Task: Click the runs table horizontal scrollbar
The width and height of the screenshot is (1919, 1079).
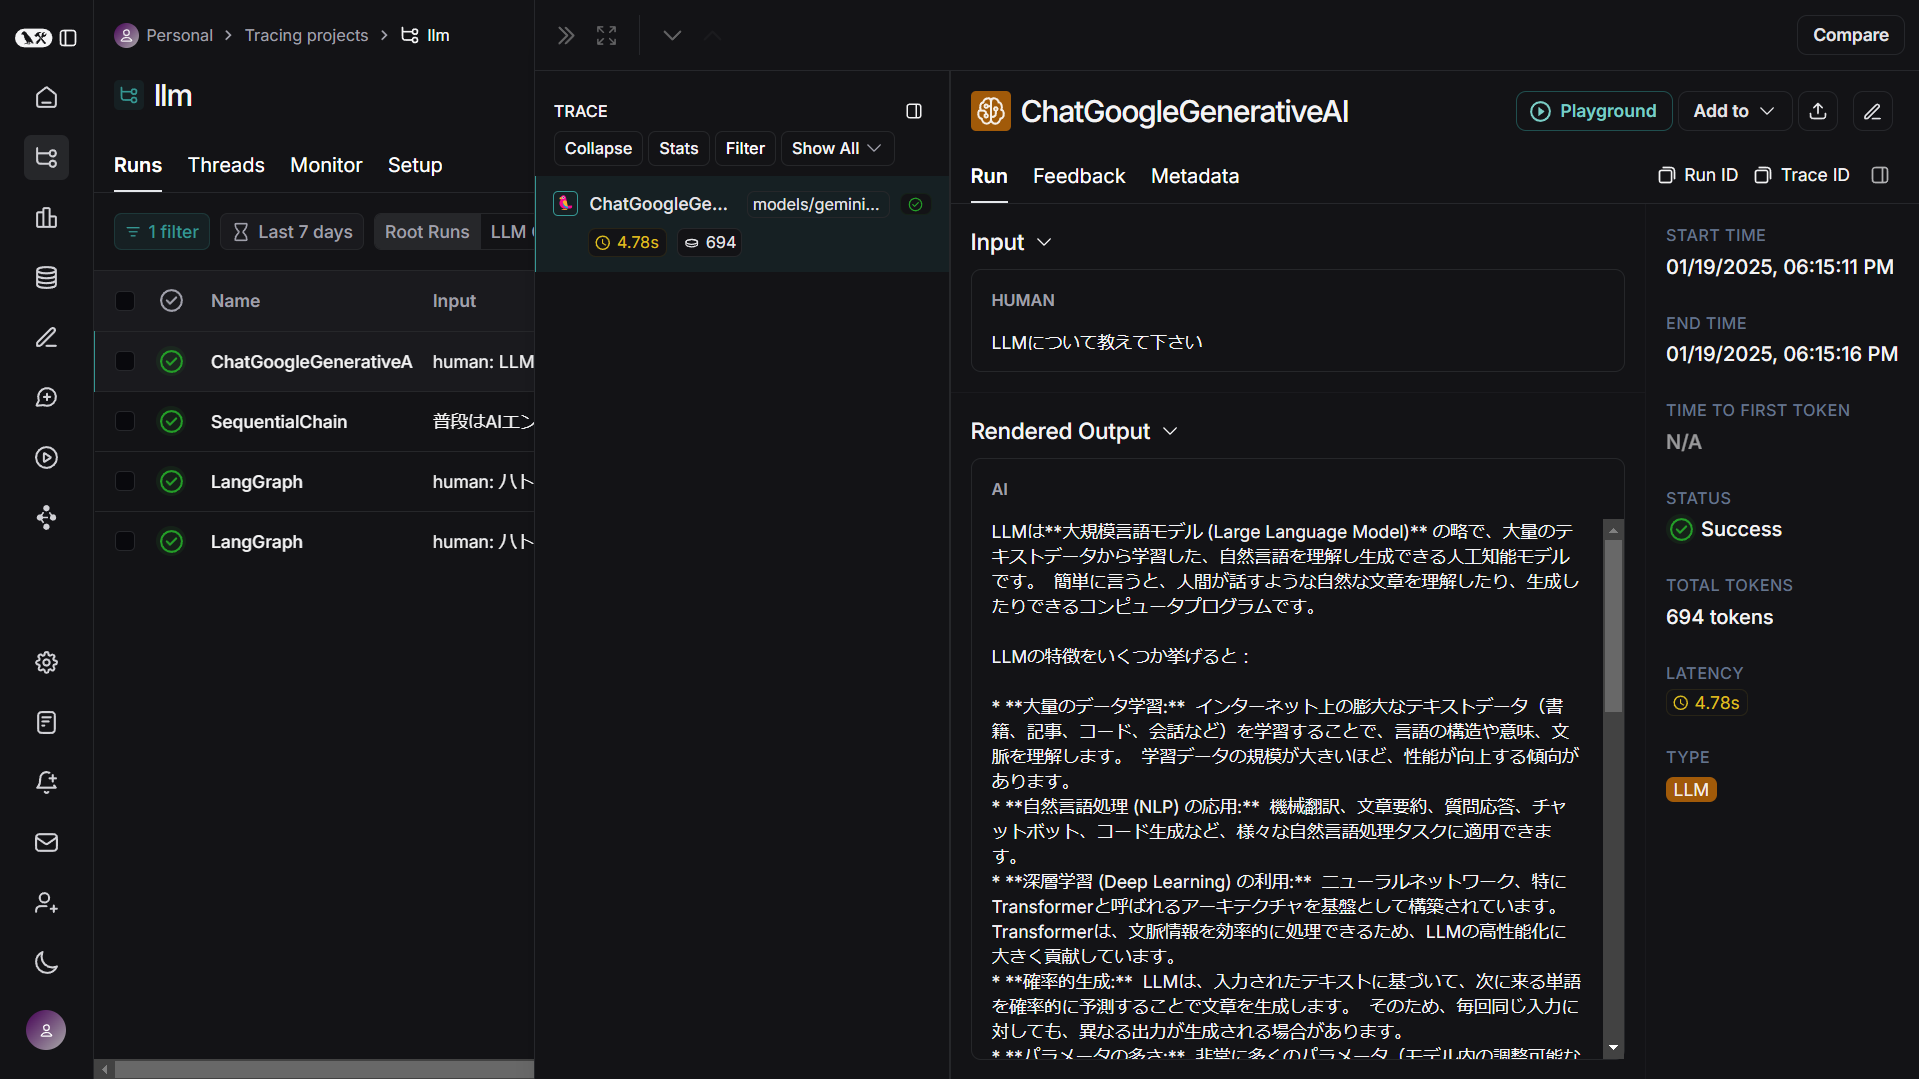Action: [324, 1069]
